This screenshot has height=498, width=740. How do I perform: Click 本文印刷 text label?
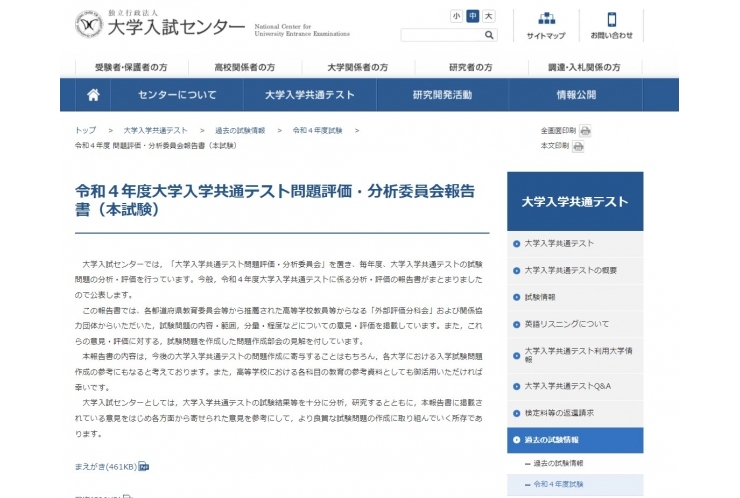(555, 146)
